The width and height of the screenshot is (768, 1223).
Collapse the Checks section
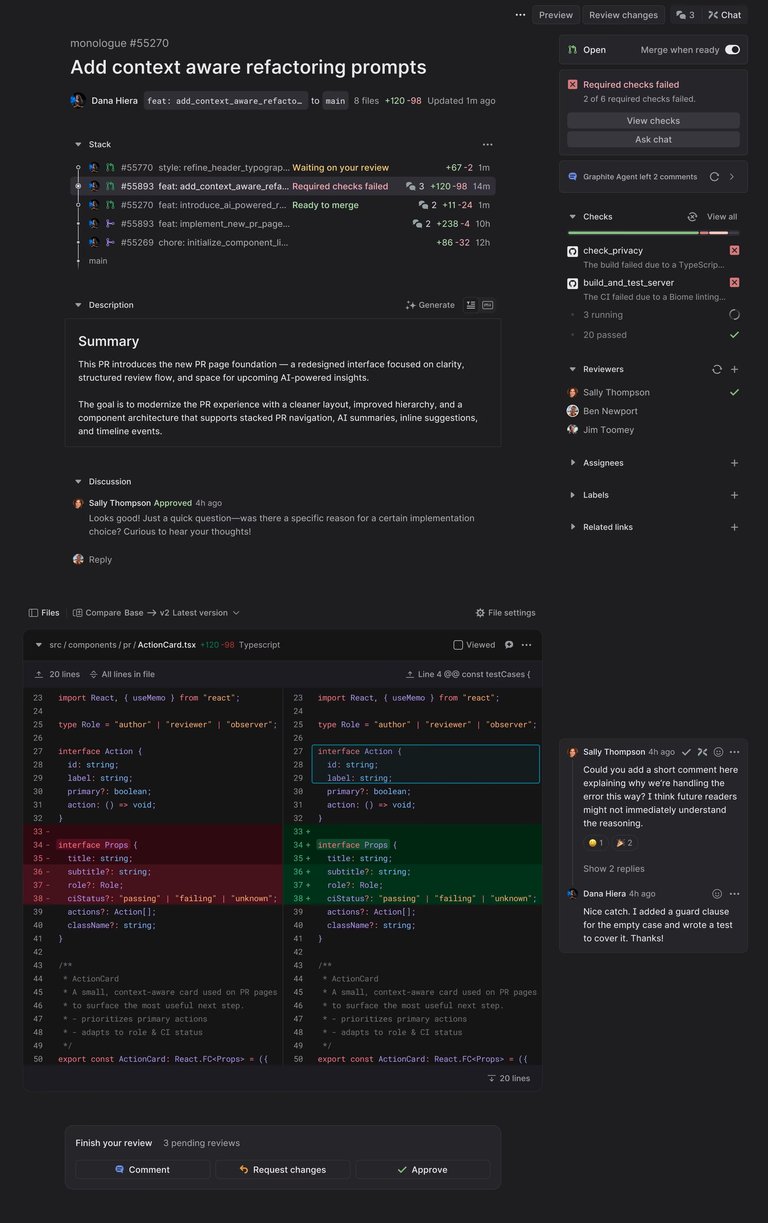click(573, 217)
